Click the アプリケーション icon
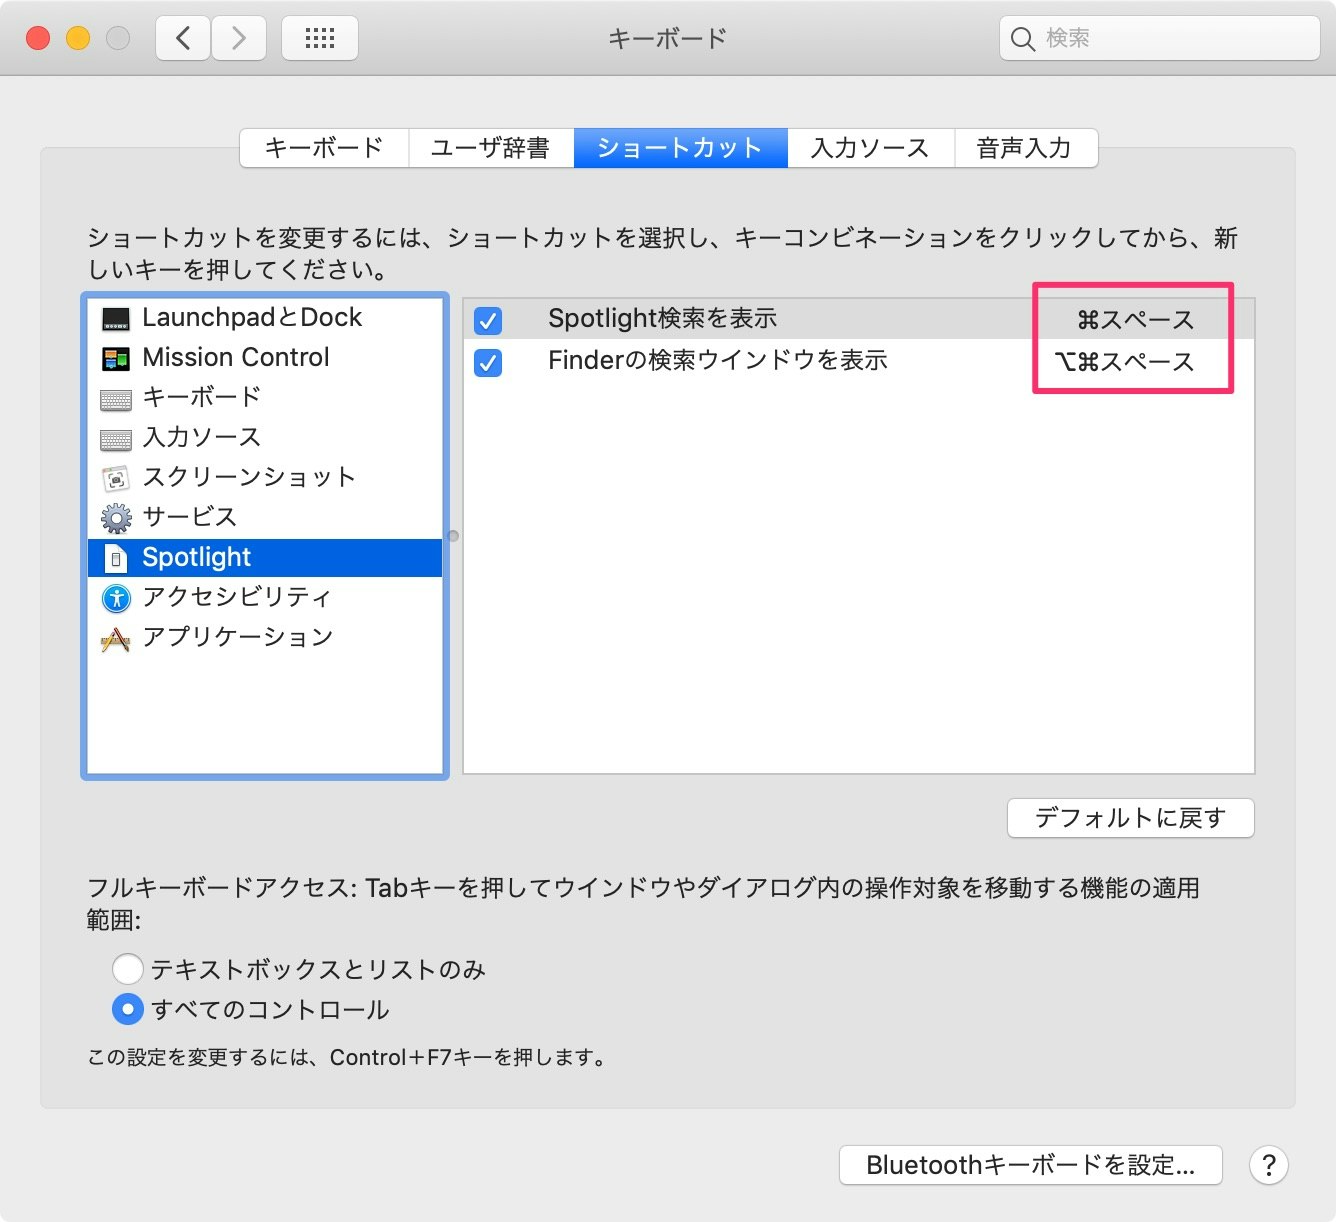The image size is (1336, 1222). (116, 639)
